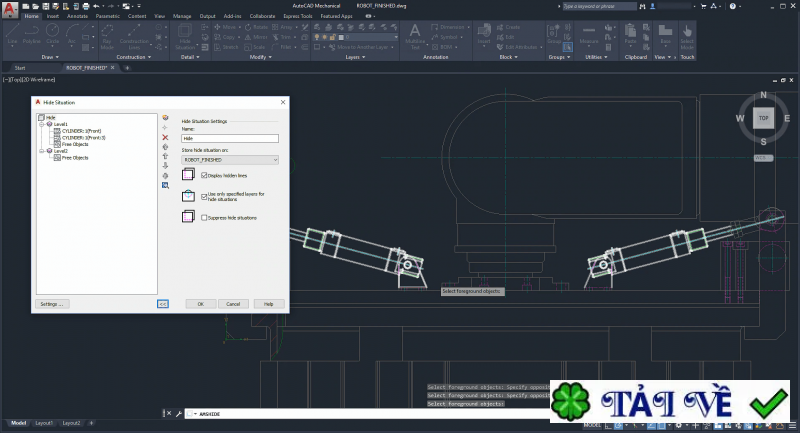Open the Store hide situation on dropdown
This screenshot has height=433, width=800.
(x=229, y=159)
